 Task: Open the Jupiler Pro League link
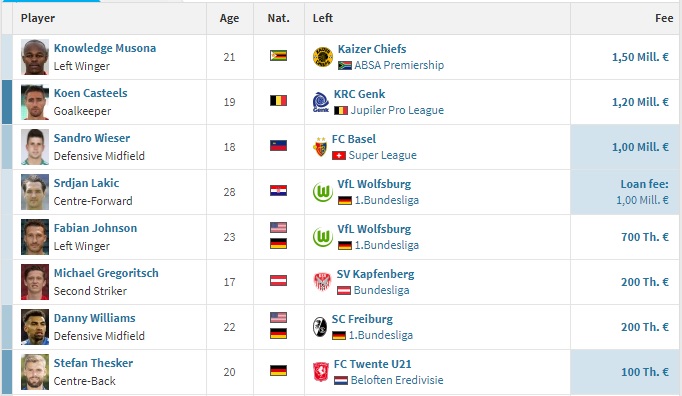[x=397, y=110]
